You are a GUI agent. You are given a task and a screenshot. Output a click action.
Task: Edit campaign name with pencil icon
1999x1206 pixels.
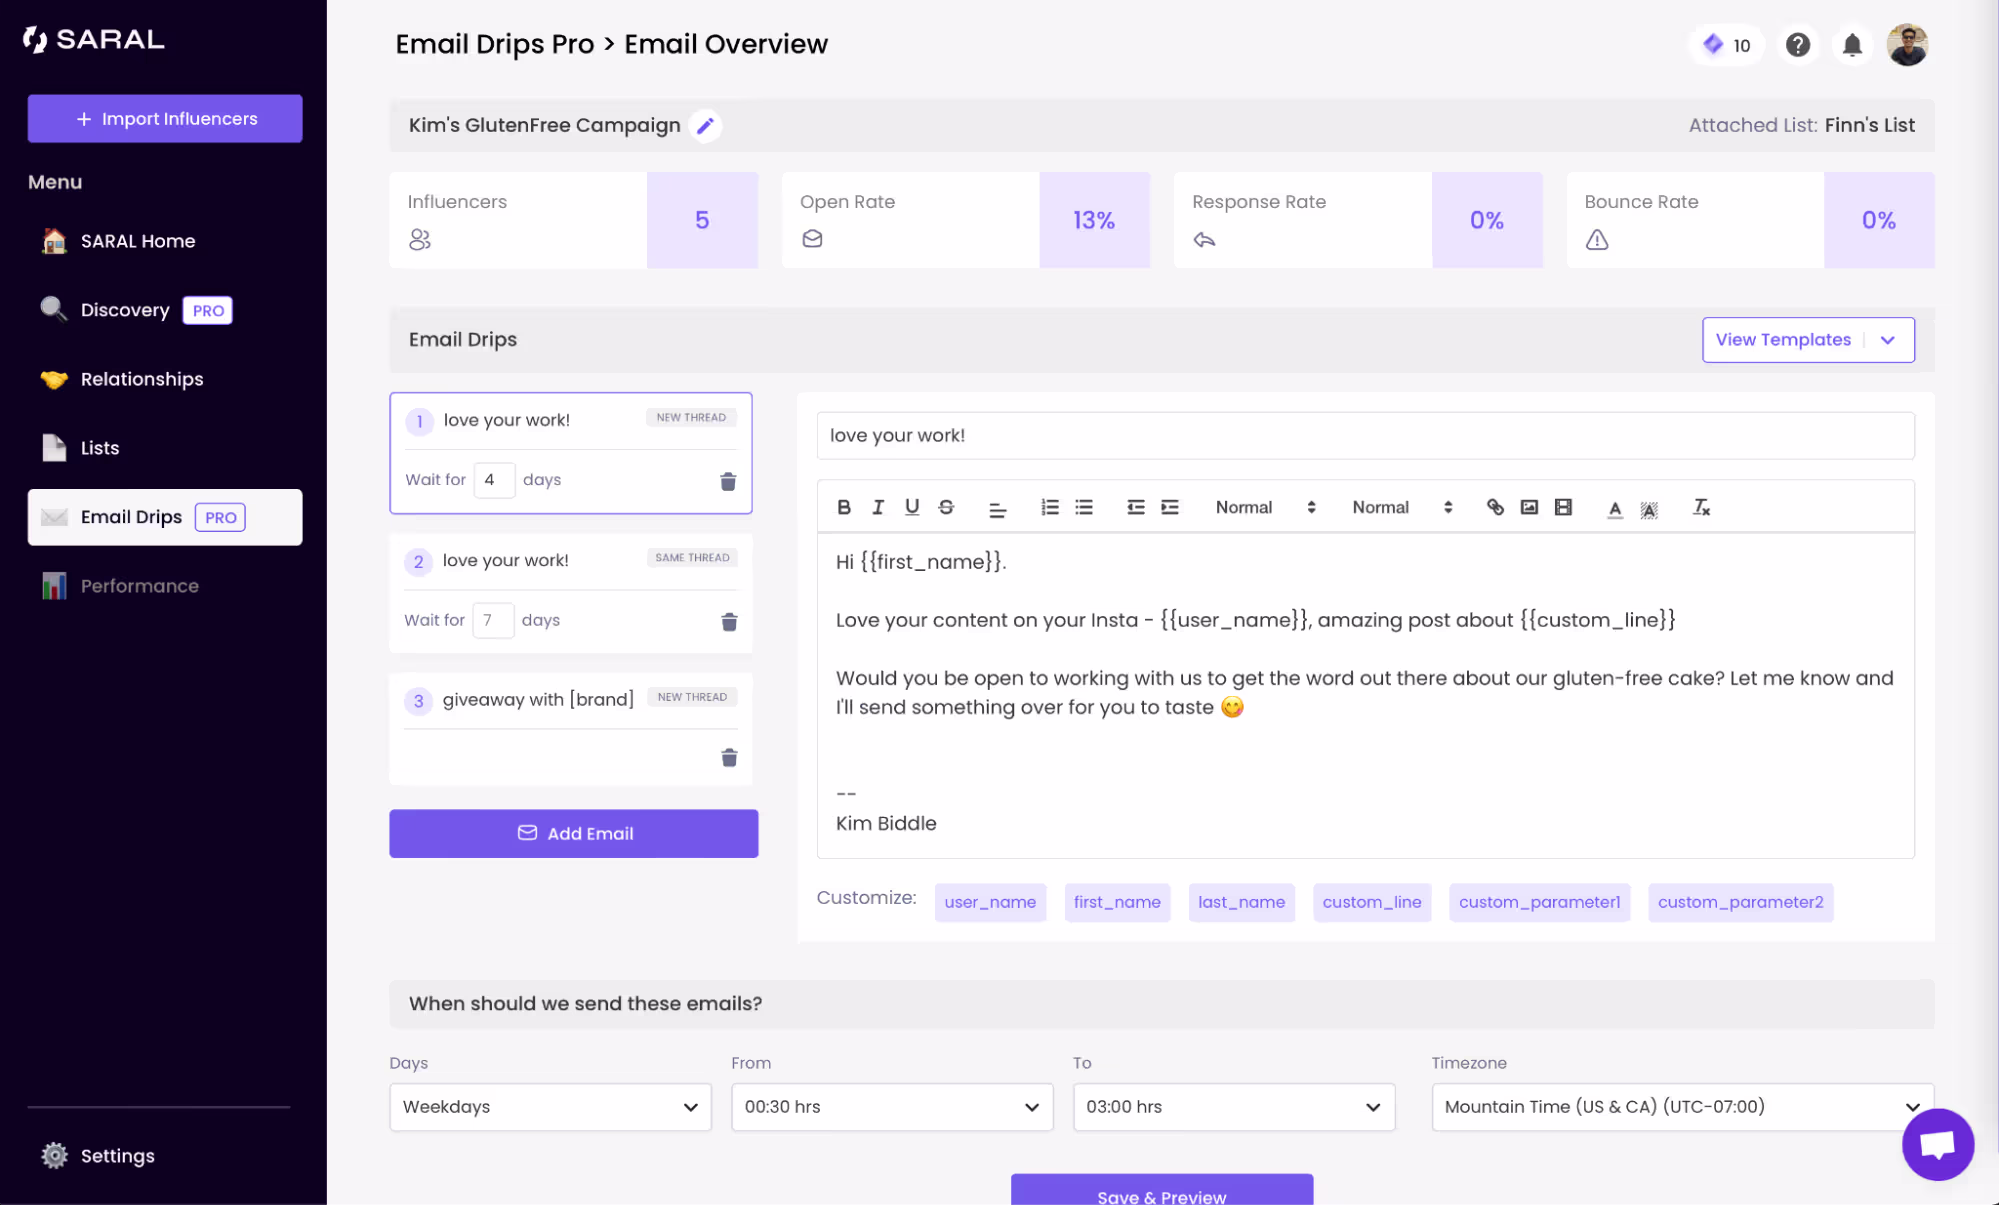(705, 126)
